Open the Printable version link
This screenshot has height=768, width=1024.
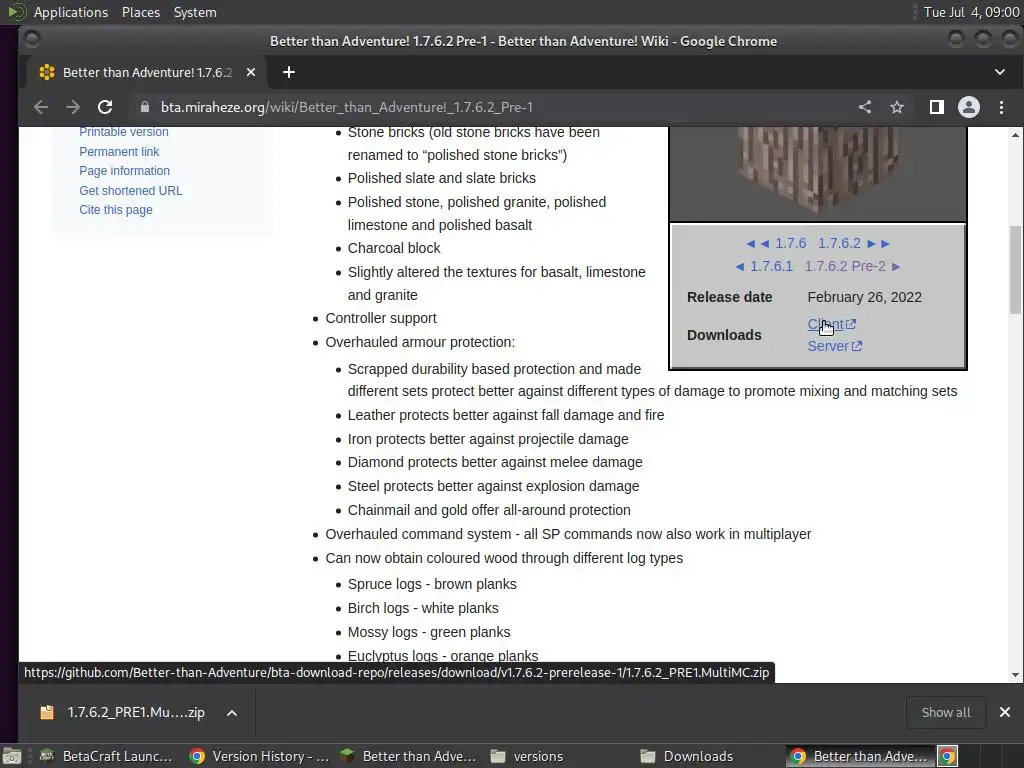coord(123,132)
